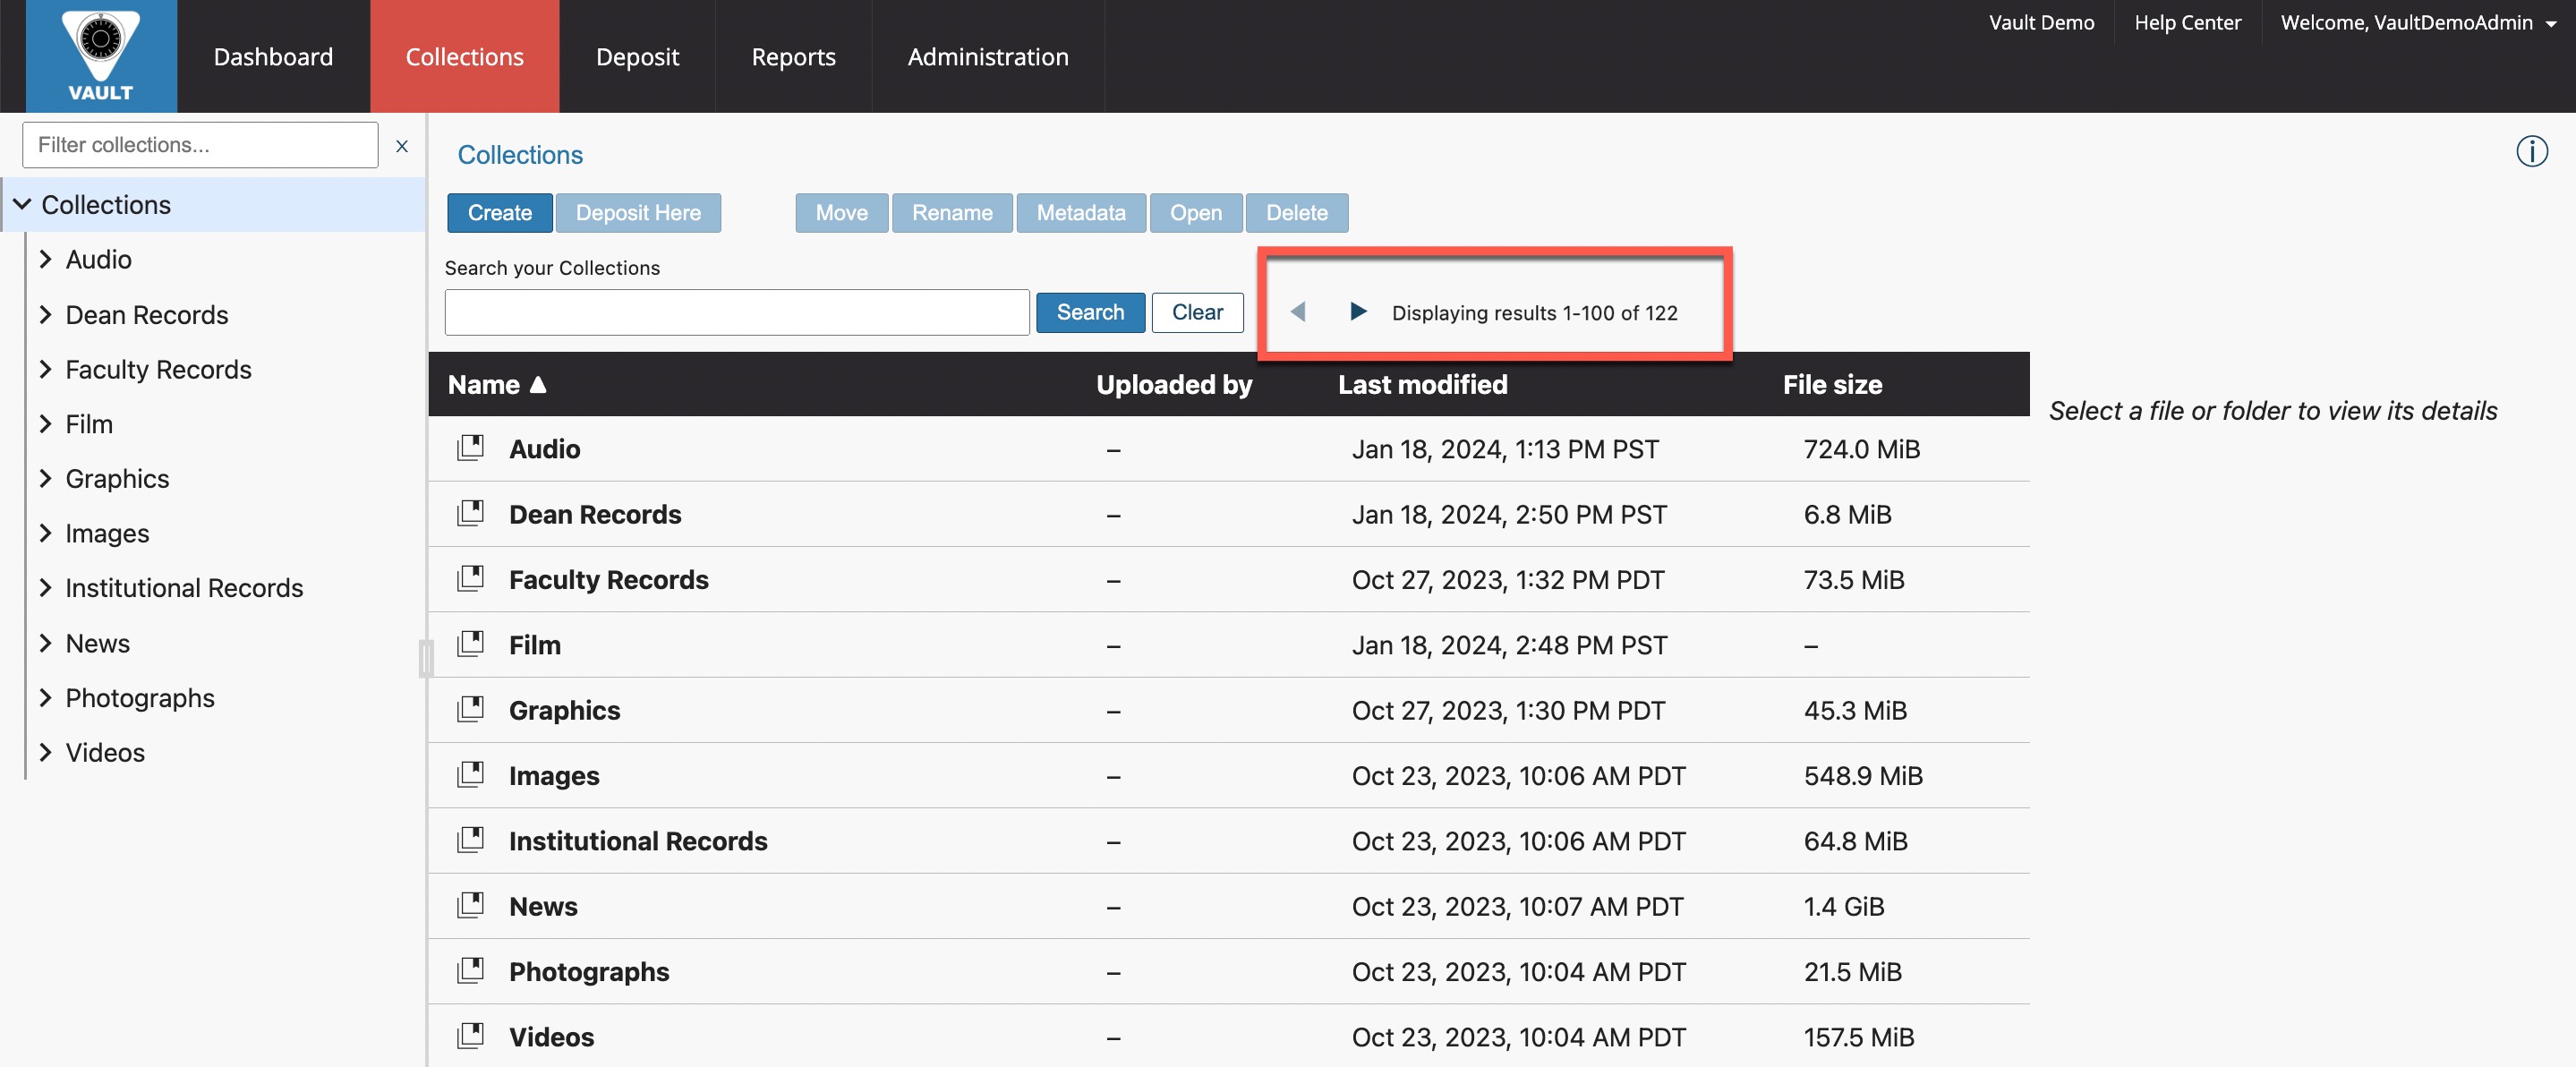2576x1067 pixels.
Task: Expand the Dean Records tree node
Action: coord(45,315)
